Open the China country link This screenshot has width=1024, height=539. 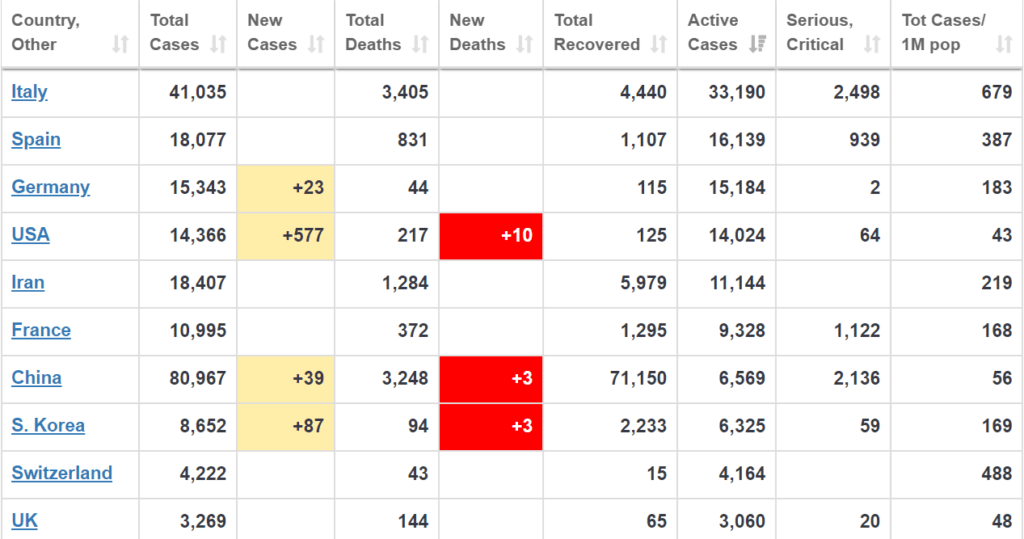click(37, 378)
